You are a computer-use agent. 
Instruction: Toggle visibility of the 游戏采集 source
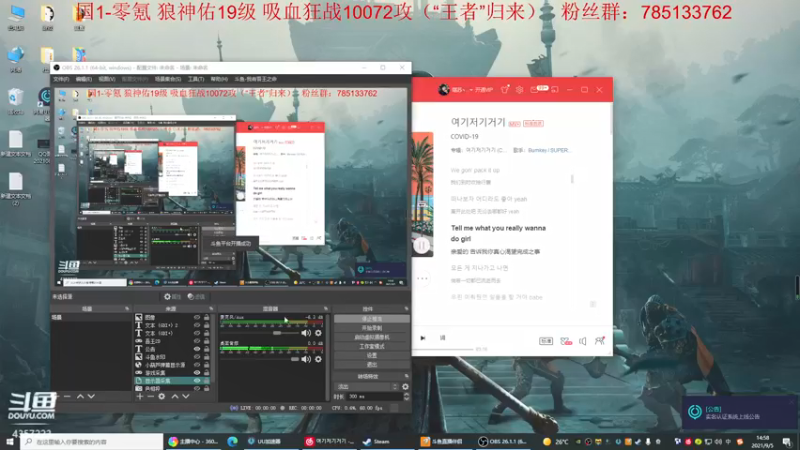(197, 373)
